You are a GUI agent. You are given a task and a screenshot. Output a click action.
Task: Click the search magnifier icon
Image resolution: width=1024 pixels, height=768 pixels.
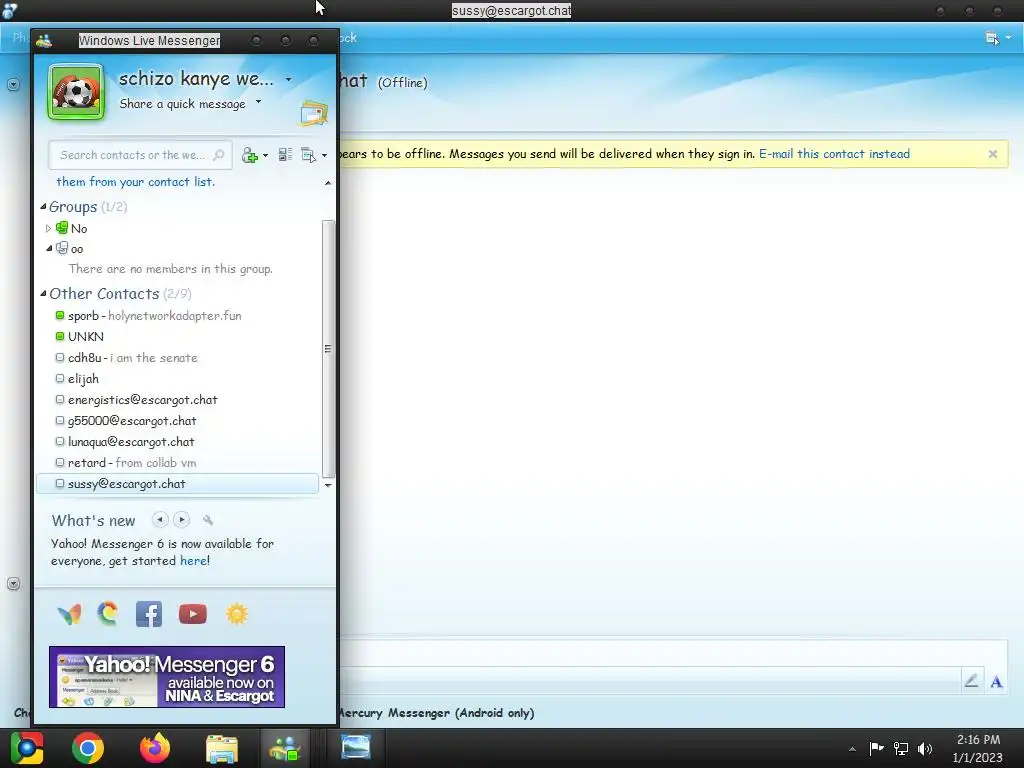(219, 155)
